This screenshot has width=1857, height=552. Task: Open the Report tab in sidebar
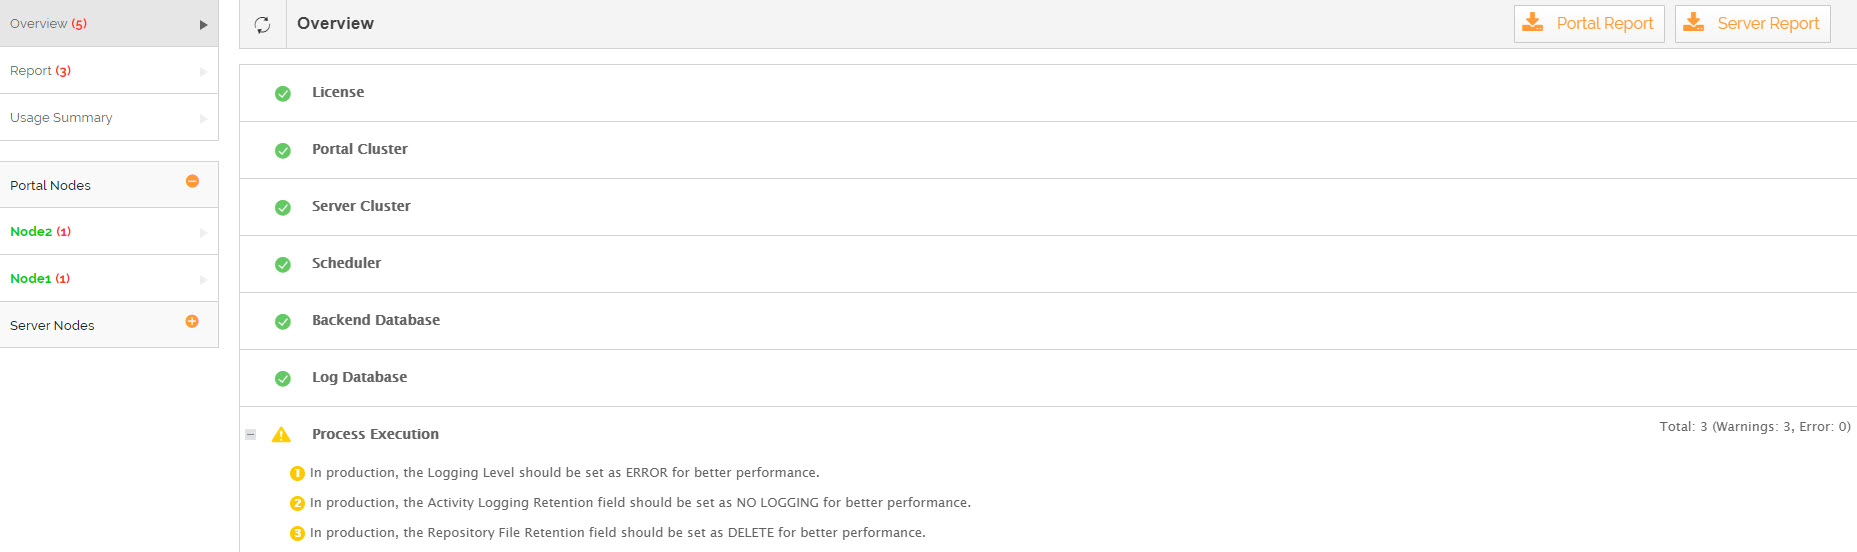point(40,71)
